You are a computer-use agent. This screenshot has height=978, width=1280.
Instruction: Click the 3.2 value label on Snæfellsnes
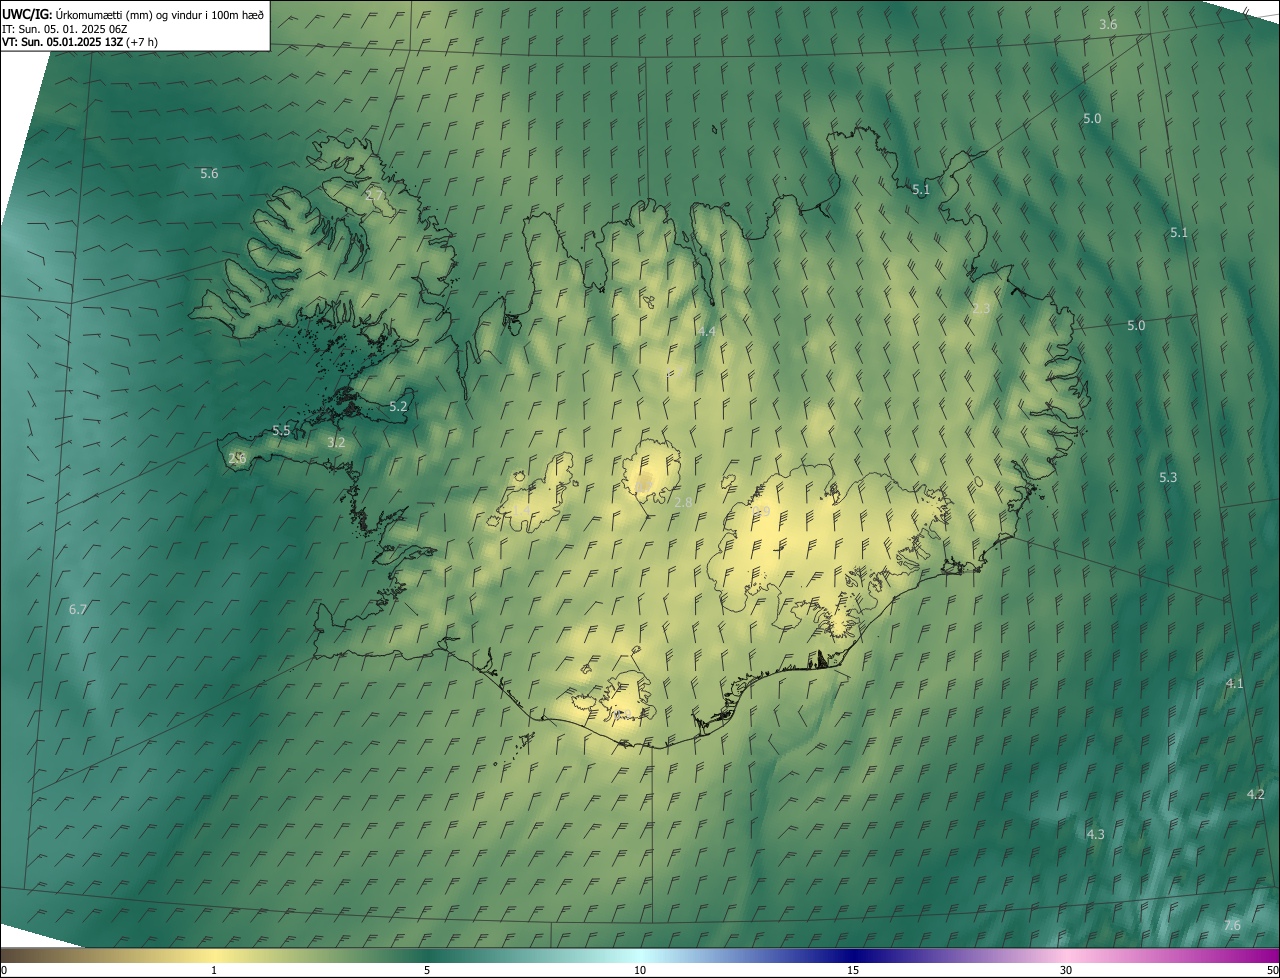point(336,443)
